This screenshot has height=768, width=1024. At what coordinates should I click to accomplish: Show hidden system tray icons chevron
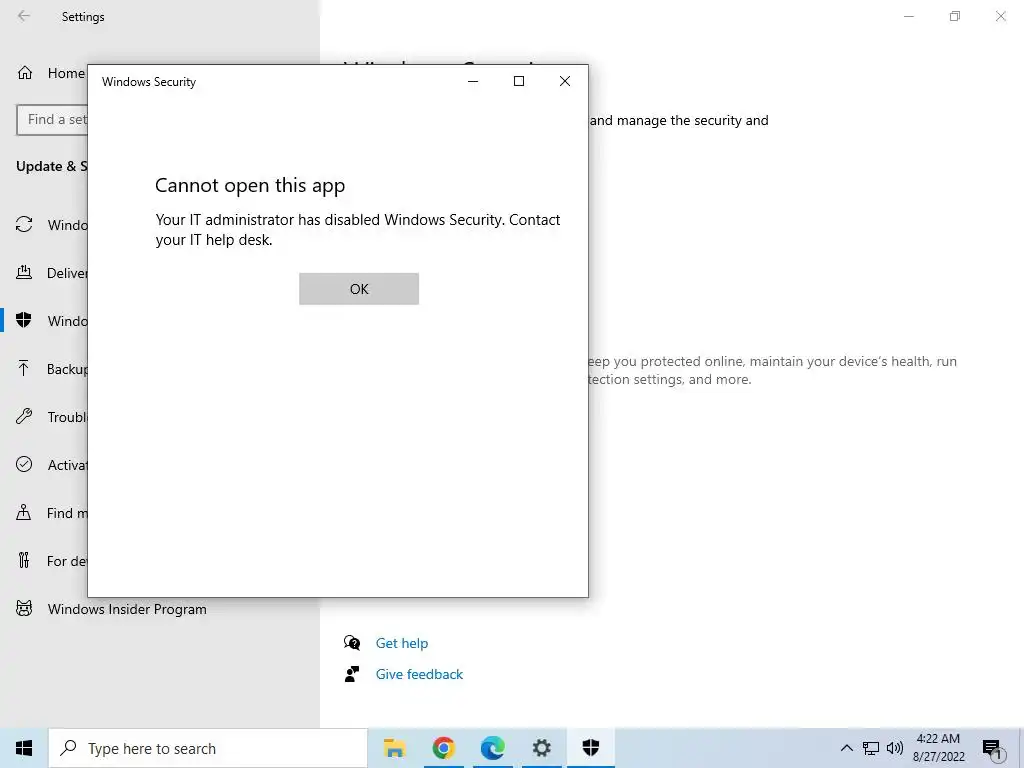[x=846, y=748]
